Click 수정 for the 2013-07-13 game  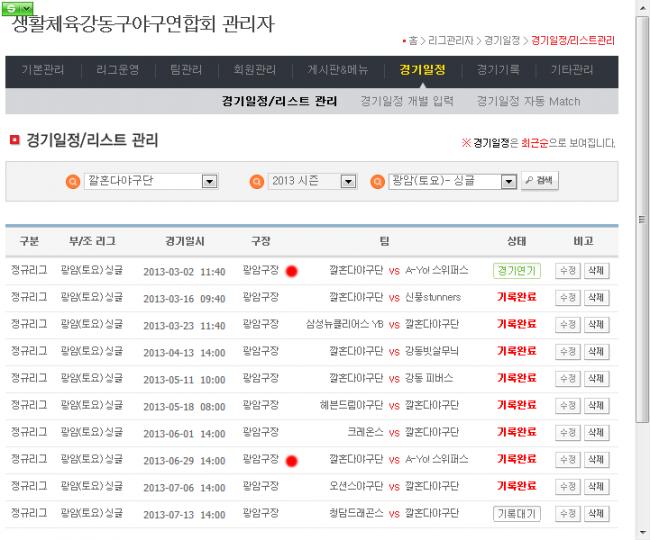pyautogui.click(x=568, y=514)
